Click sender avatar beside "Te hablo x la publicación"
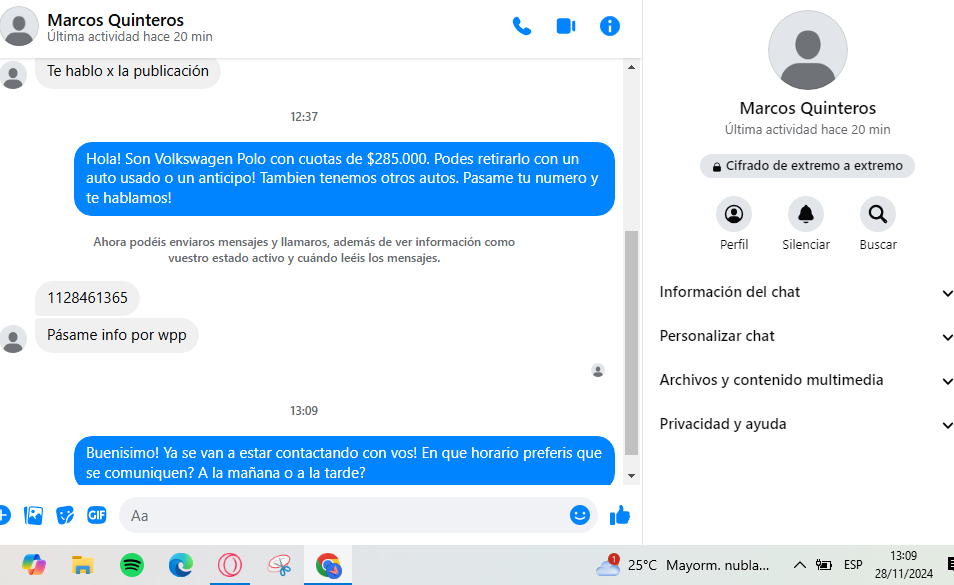The image size is (954, 585). (13, 75)
